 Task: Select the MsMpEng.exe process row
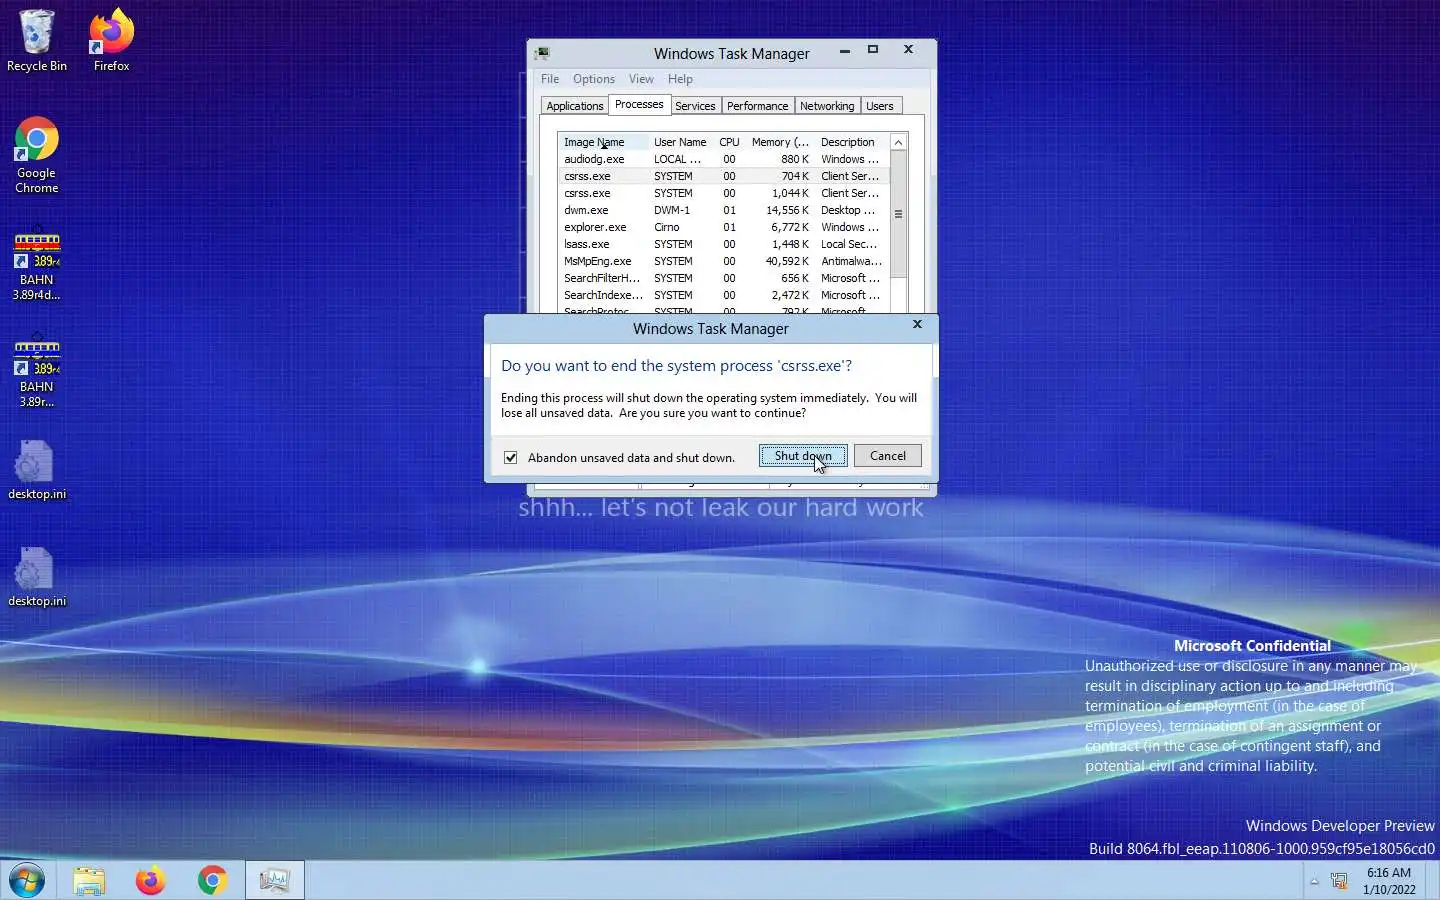coord(723,261)
